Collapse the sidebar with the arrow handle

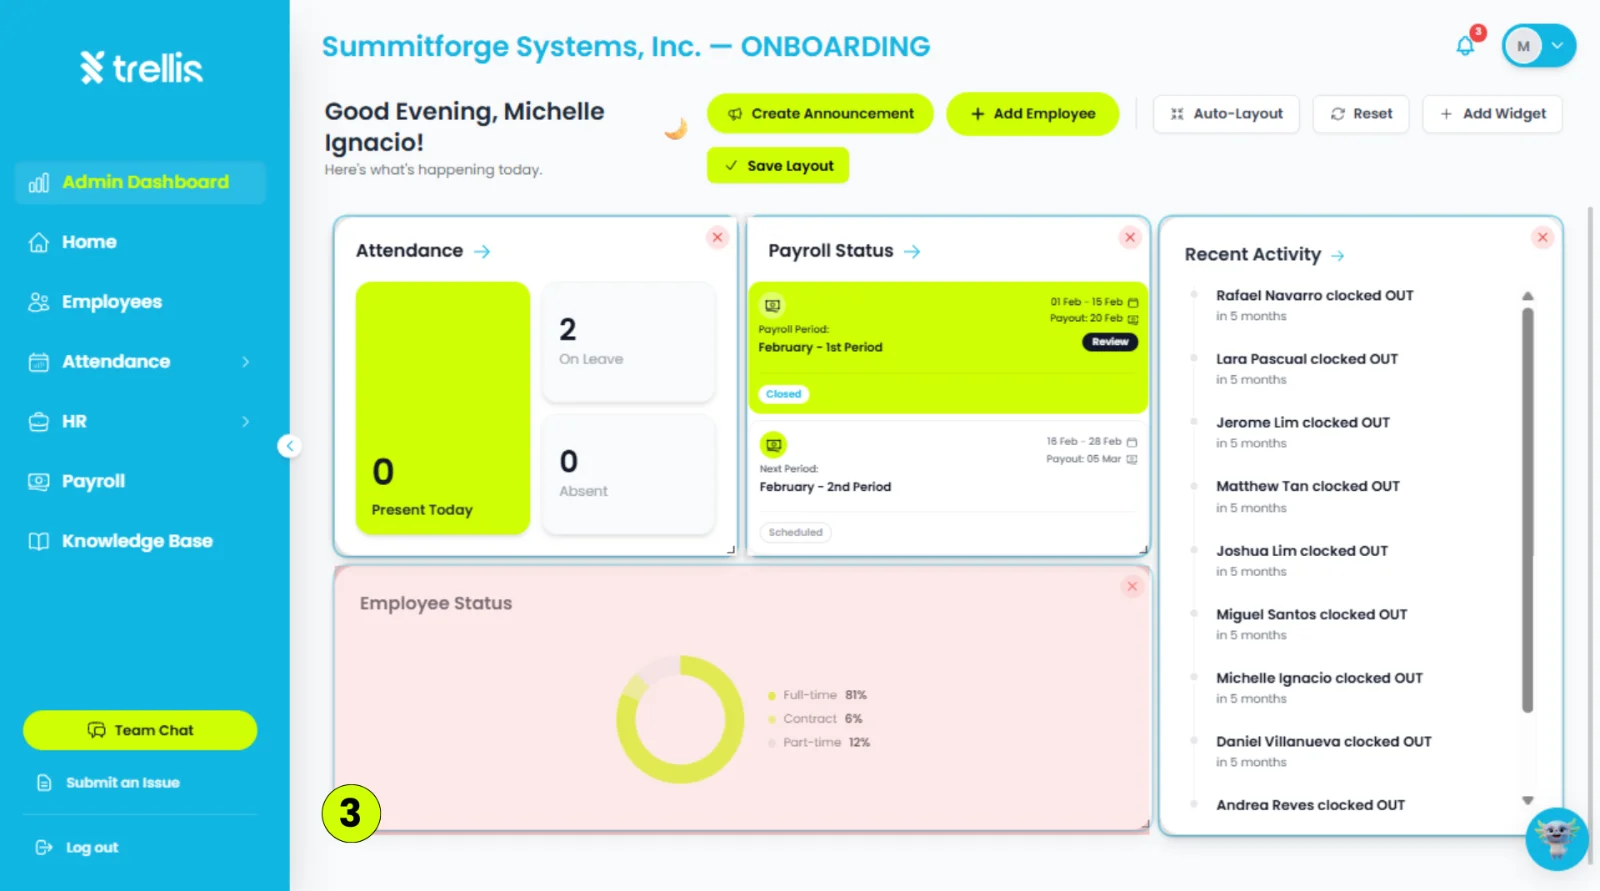pyautogui.click(x=289, y=446)
